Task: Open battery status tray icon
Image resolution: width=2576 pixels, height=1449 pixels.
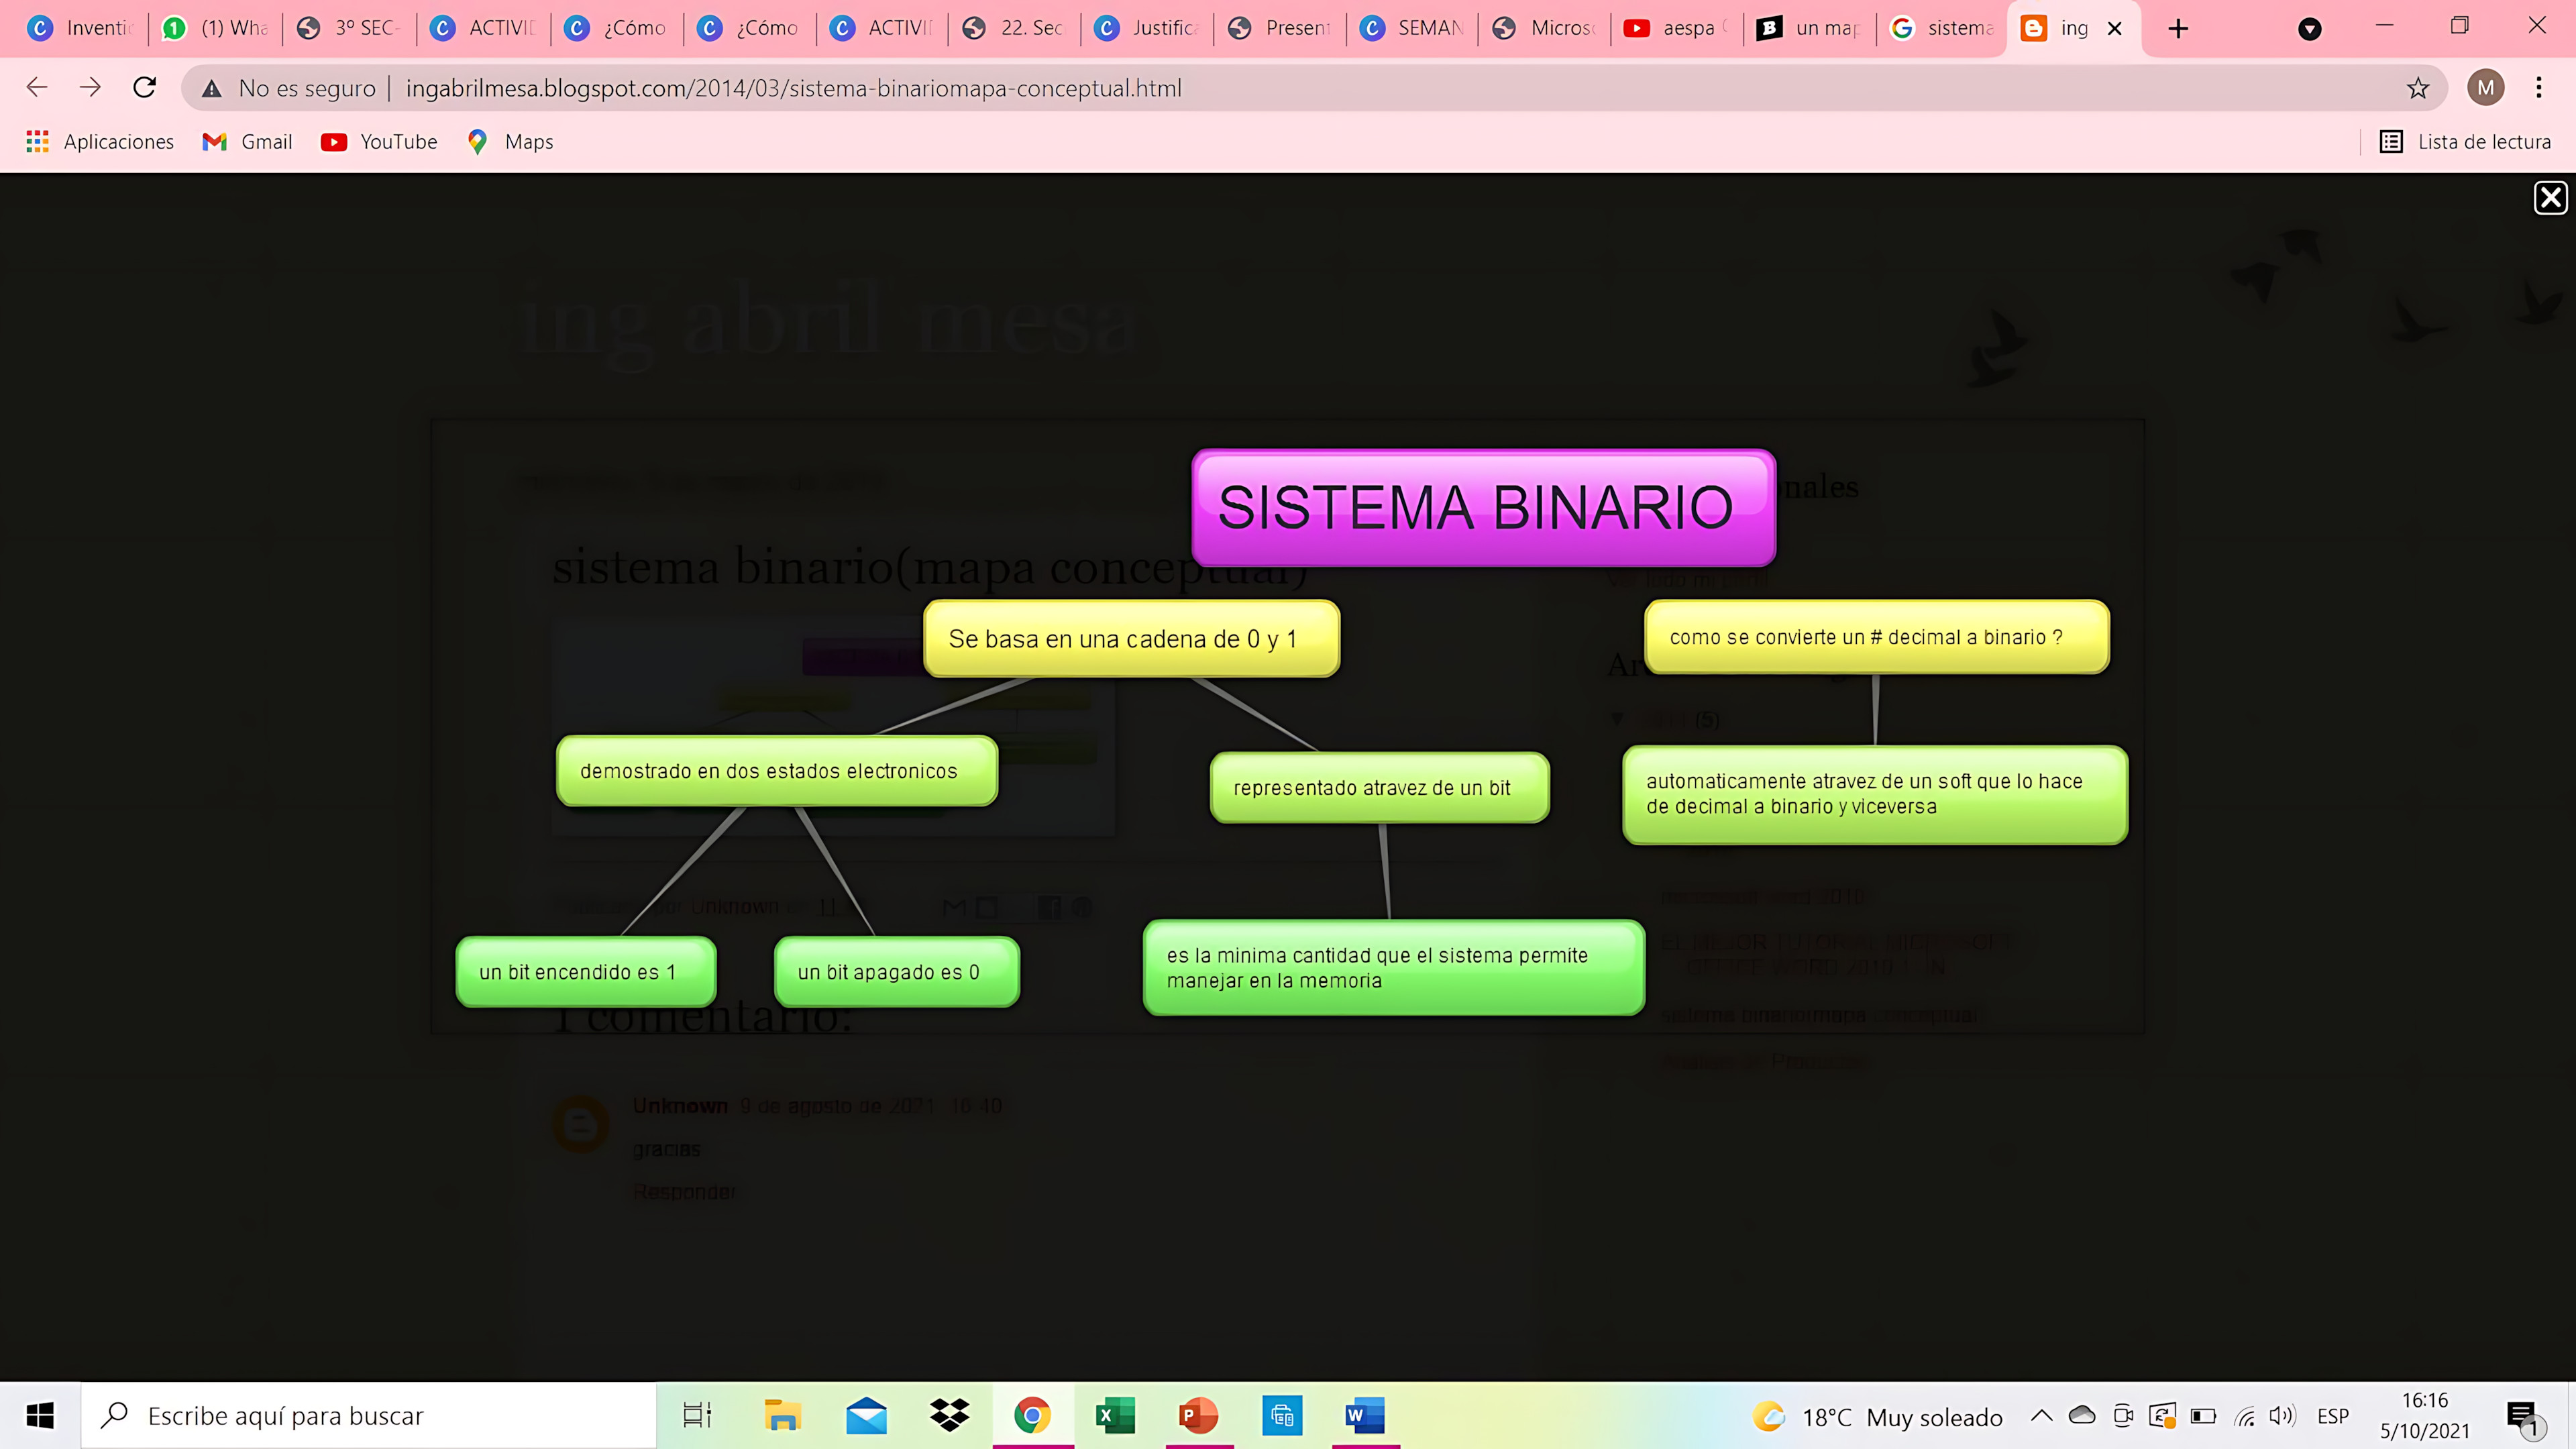Action: pyautogui.click(x=2203, y=1416)
